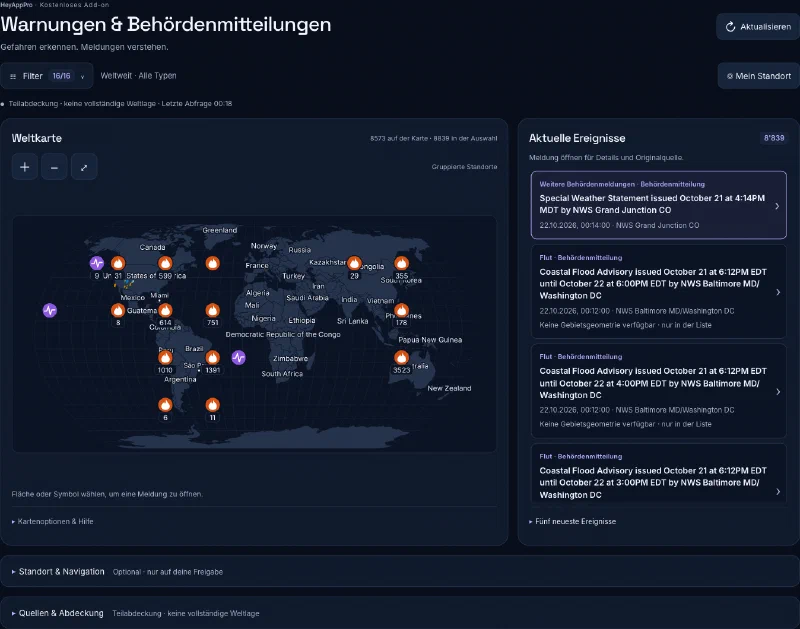Image resolution: width=800 pixels, height=629 pixels.
Task: Click the "Democratic Republic of the Congo" label
Action: (283, 335)
